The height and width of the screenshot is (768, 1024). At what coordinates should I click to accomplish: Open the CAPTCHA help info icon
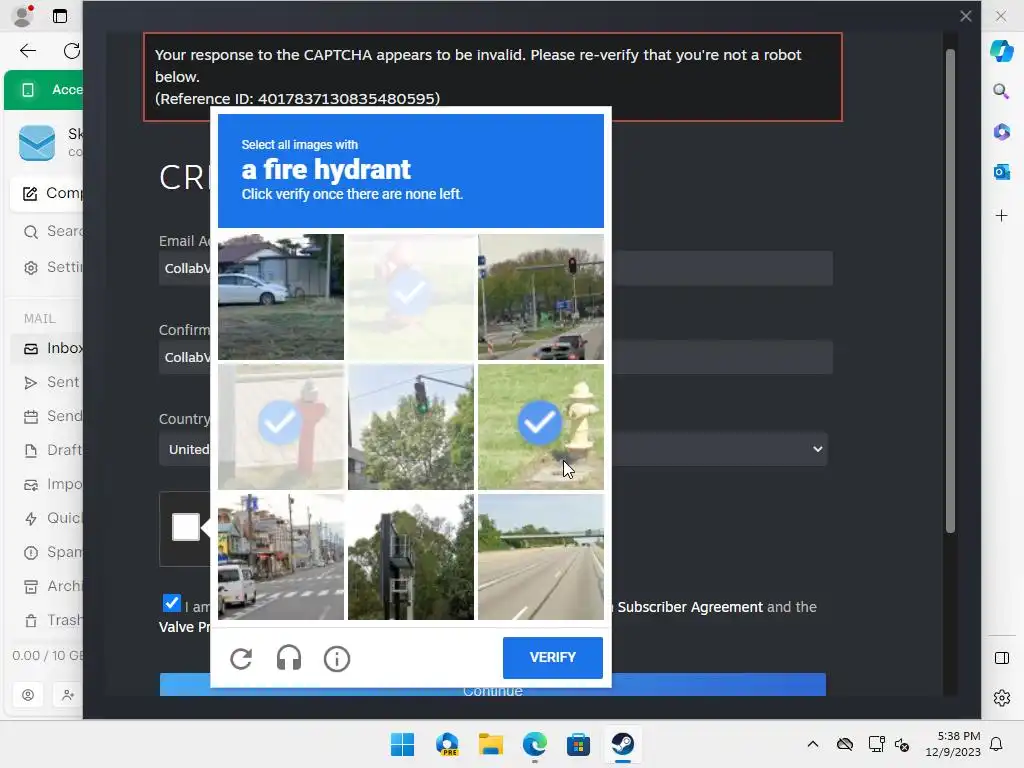tap(337, 658)
